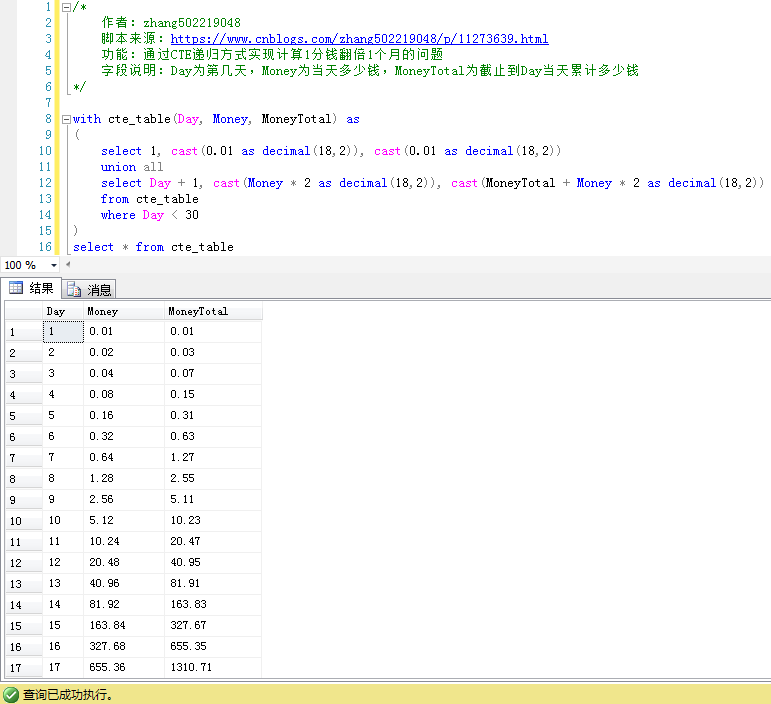Click the green success check icon
The image size is (771, 704).
point(10,694)
